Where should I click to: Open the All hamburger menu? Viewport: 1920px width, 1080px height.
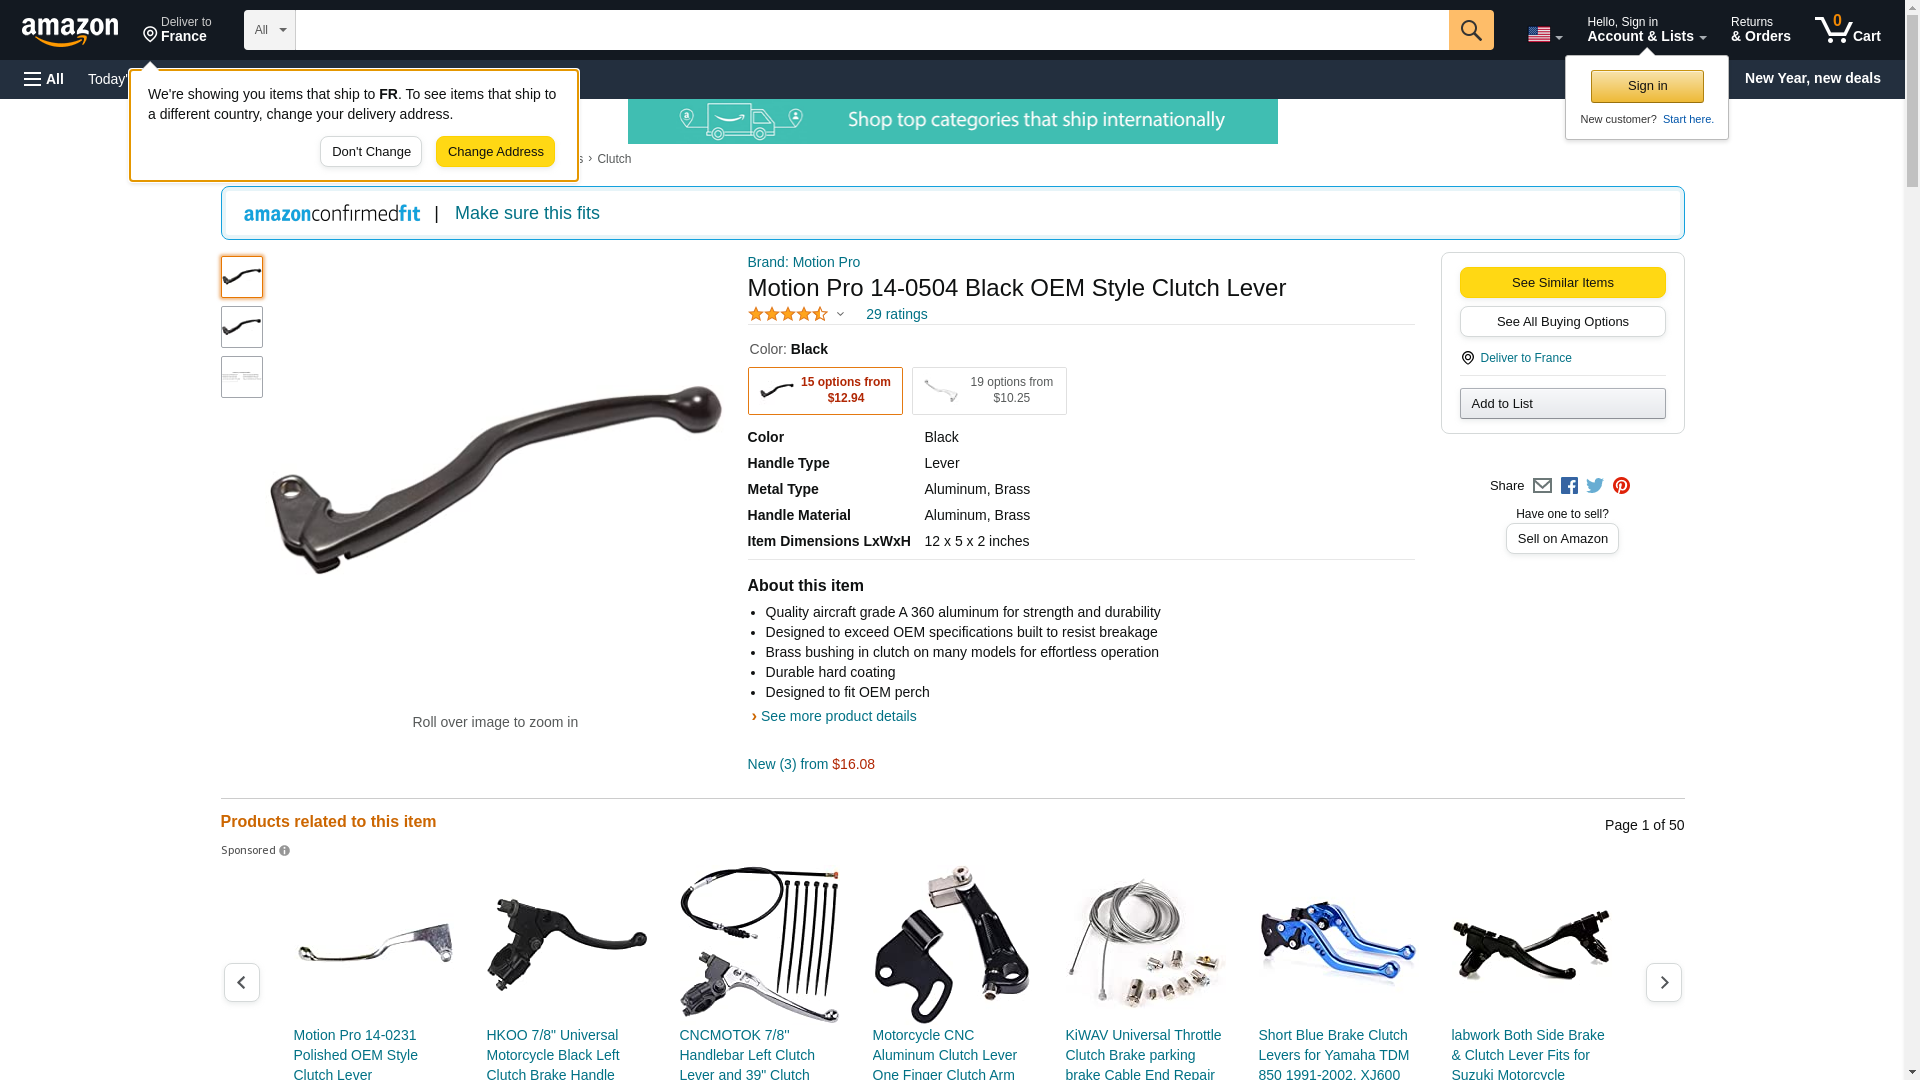click(x=44, y=79)
